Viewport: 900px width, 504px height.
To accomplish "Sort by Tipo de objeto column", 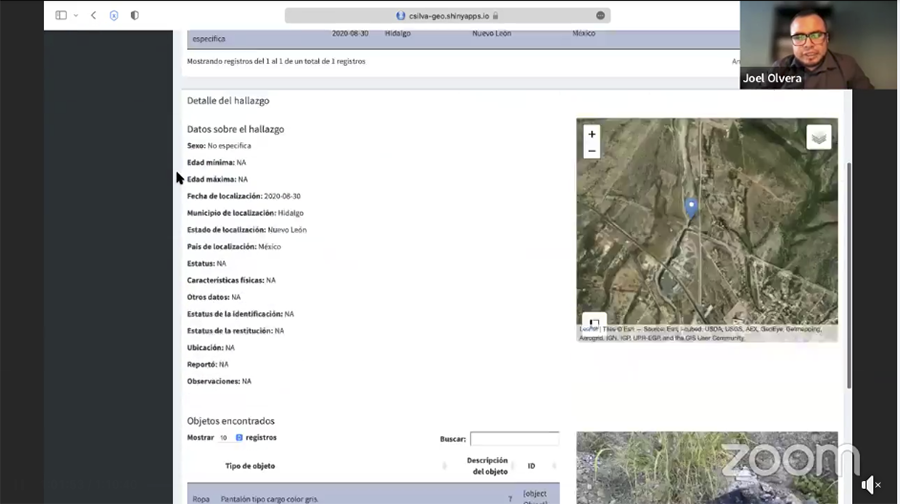I will (x=250, y=466).
